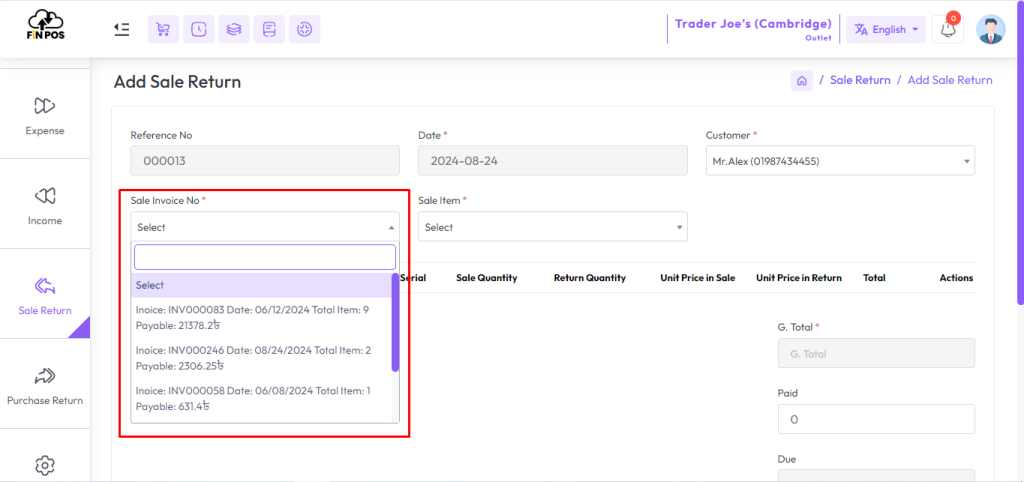
Task: Select invoice INV000083 from list
Action: pyautogui.click(x=261, y=317)
